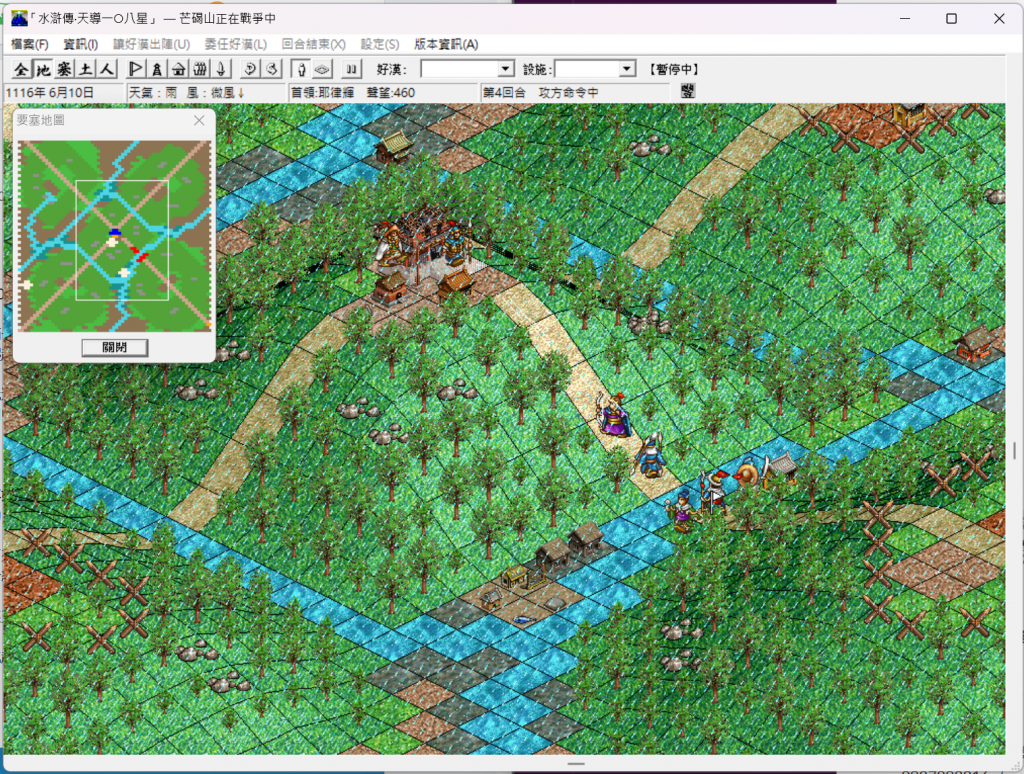Click the 首領:耶律輝 leader status text
This screenshot has height=774, width=1024.
tap(323, 93)
